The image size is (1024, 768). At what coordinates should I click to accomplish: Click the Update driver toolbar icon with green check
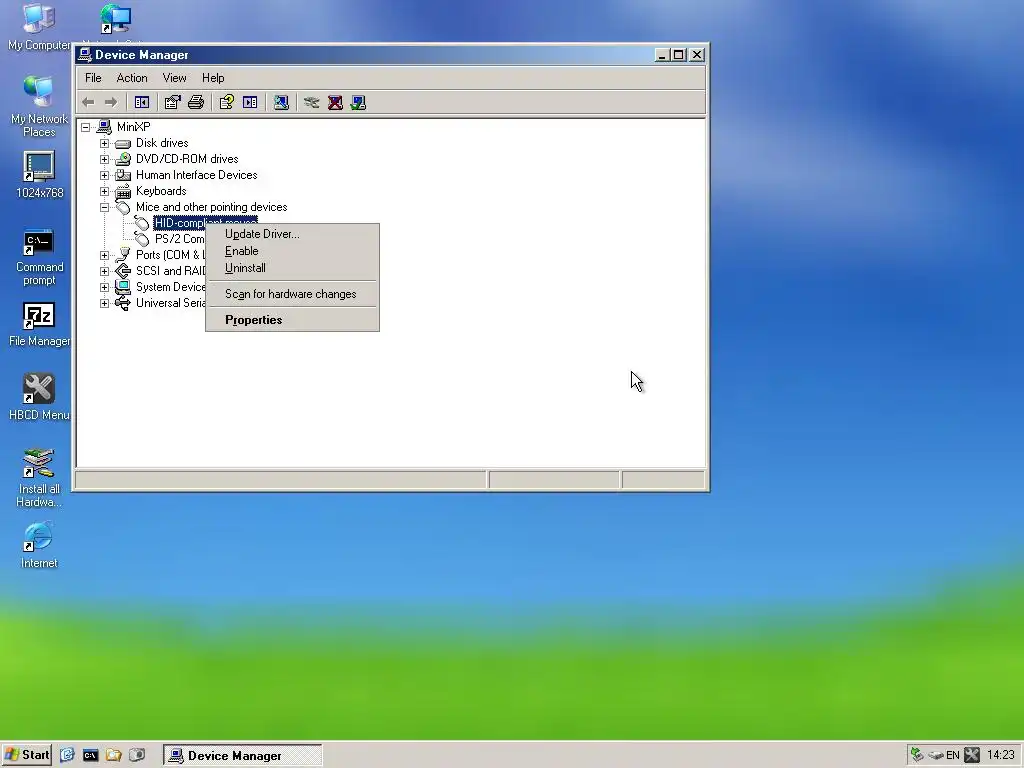point(358,103)
